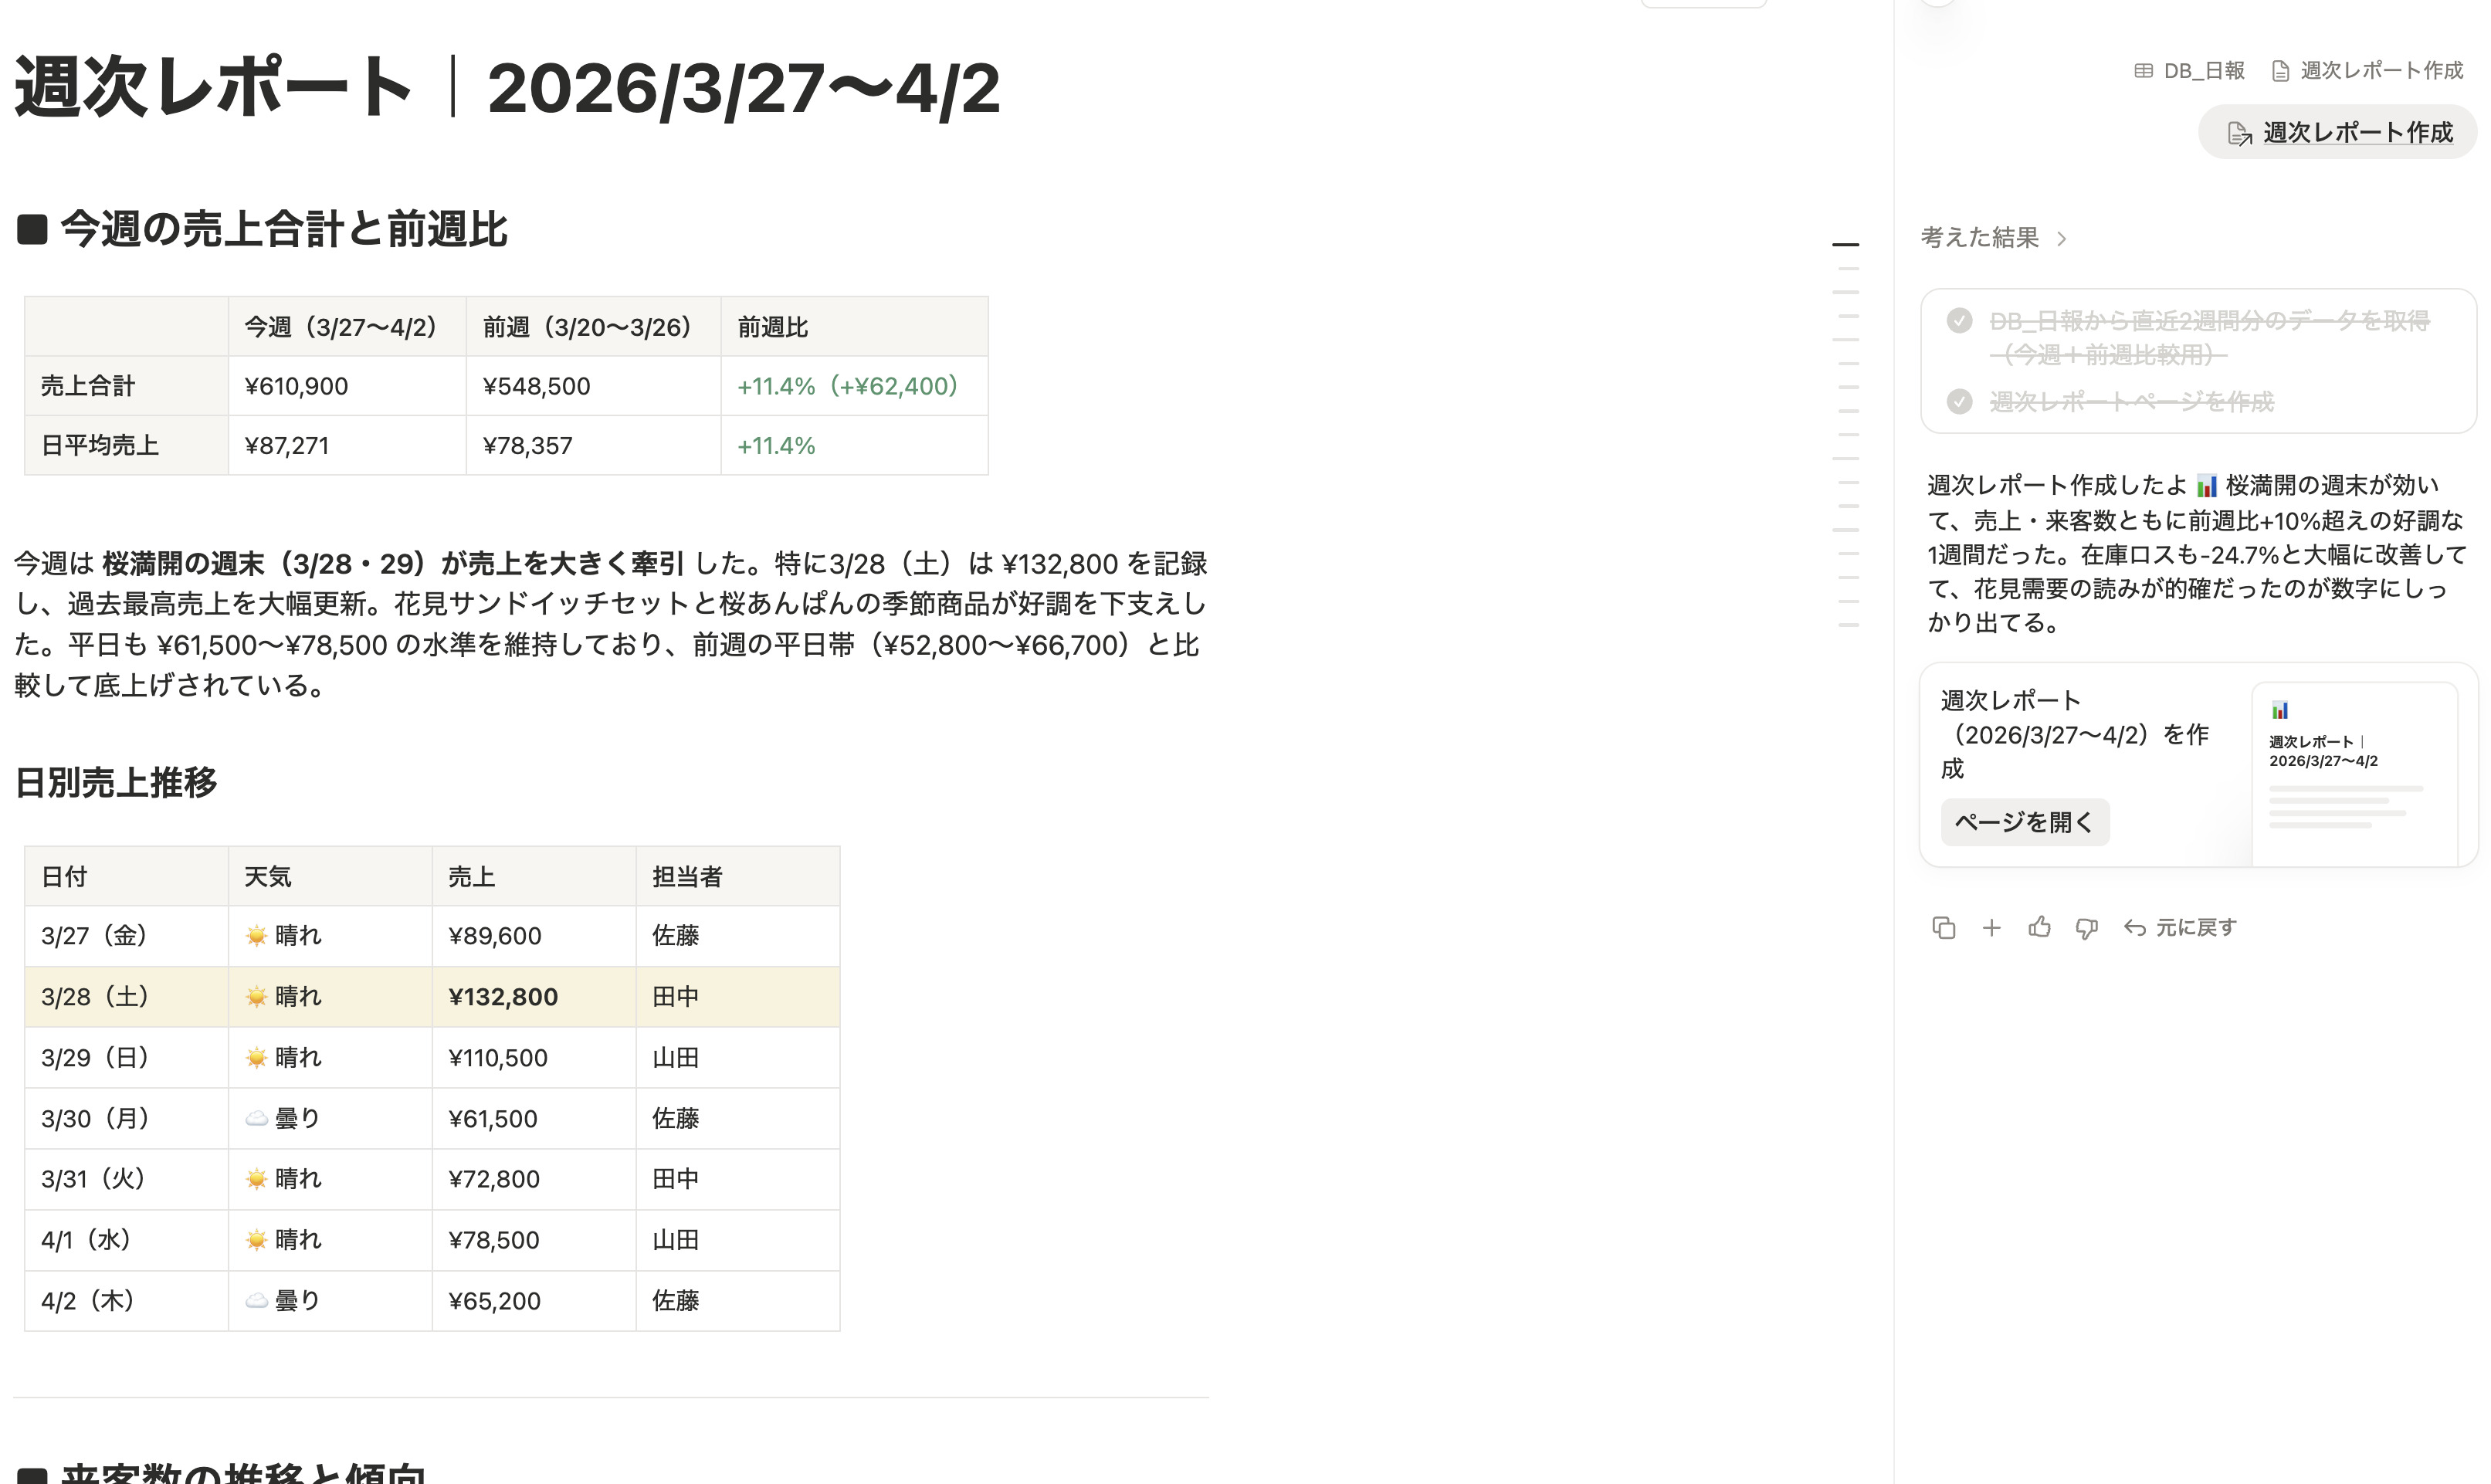
Task: Click the 週次レポート作成 page icon reference
Action: (2281, 71)
